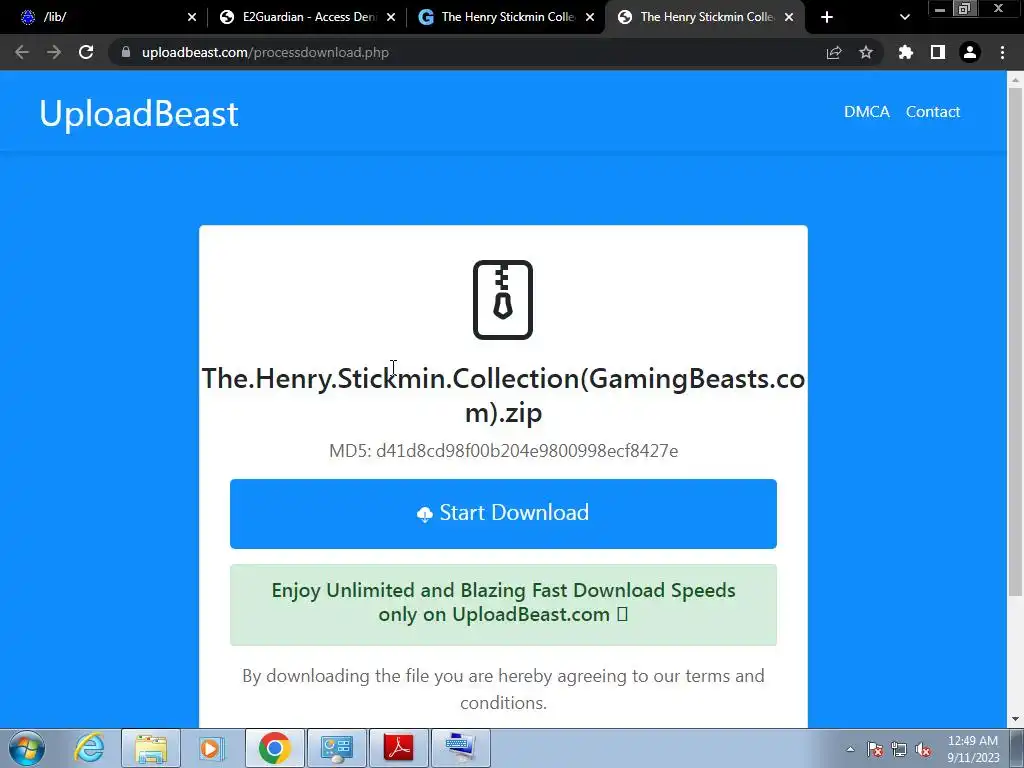Viewport: 1024px width, 768px height.
Task: Open the Control Panel taskbar icon
Action: (x=337, y=748)
